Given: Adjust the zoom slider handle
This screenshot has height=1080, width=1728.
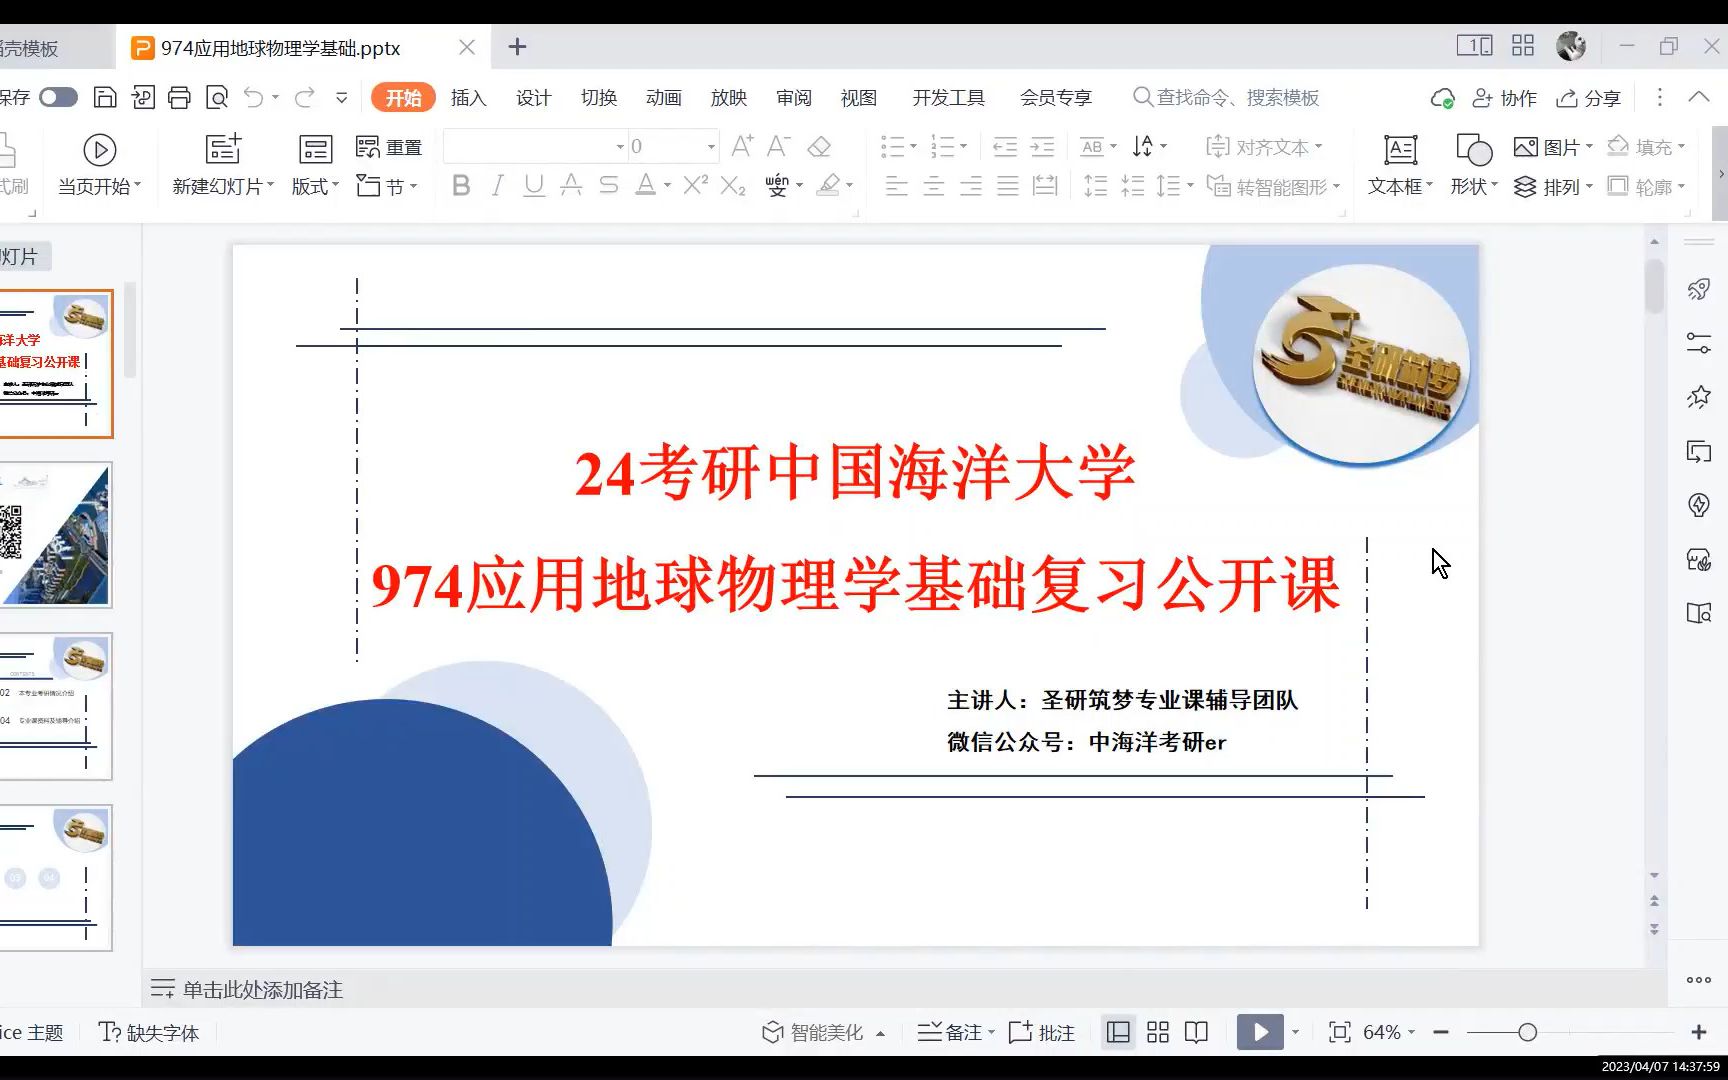Looking at the screenshot, I should [1527, 1032].
